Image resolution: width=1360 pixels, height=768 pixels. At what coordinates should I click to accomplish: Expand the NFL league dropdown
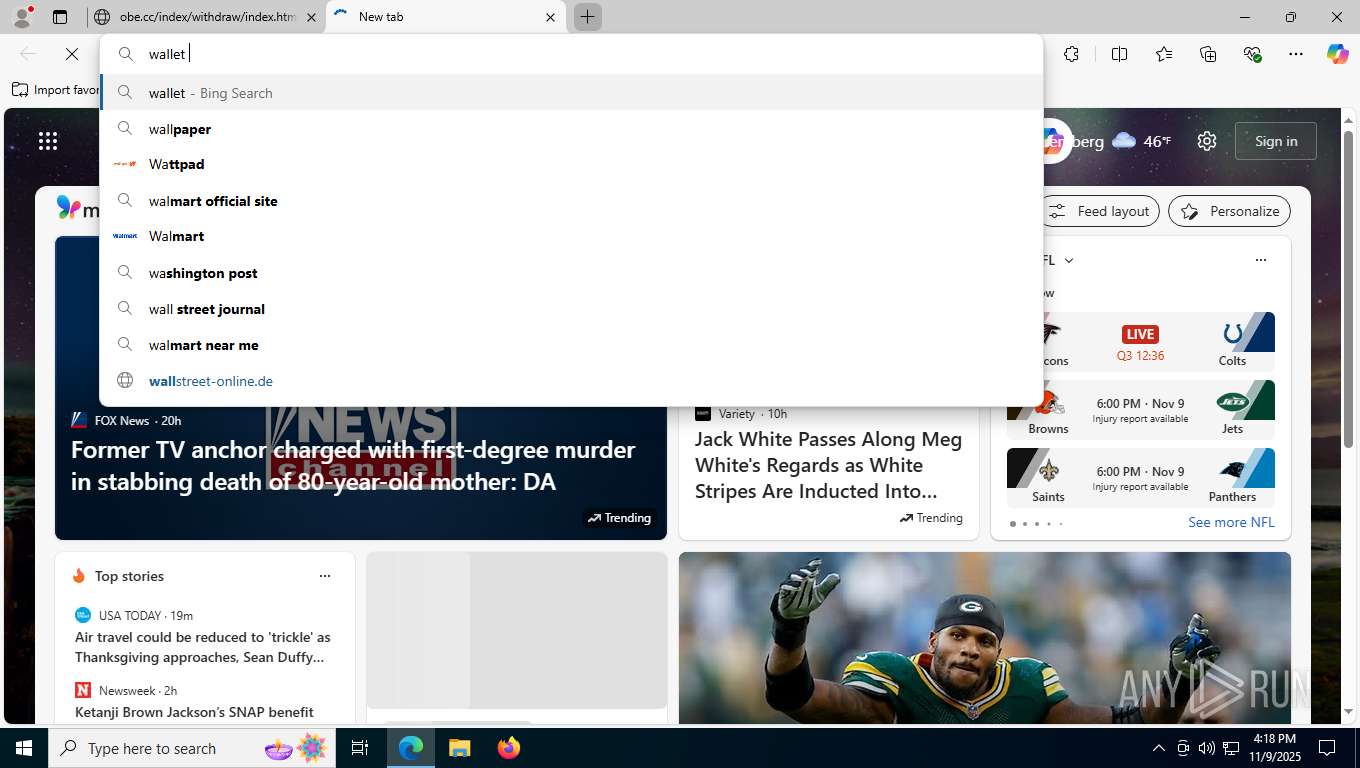[1069, 260]
